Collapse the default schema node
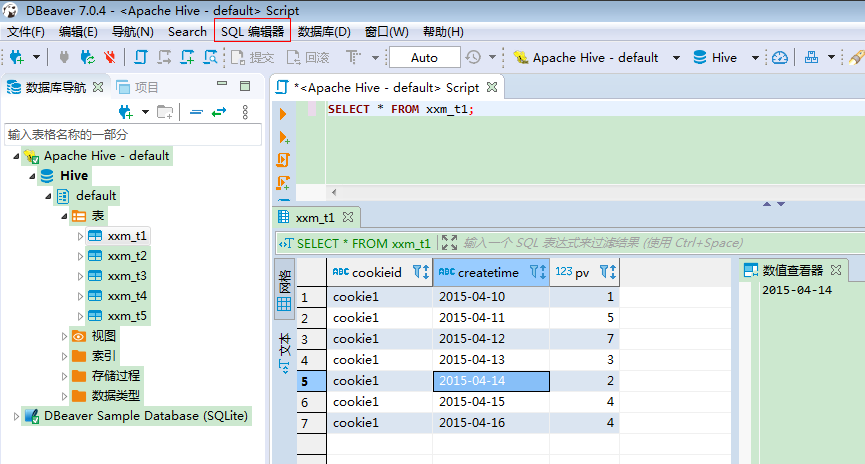 pyautogui.click(x=48, y=196)
